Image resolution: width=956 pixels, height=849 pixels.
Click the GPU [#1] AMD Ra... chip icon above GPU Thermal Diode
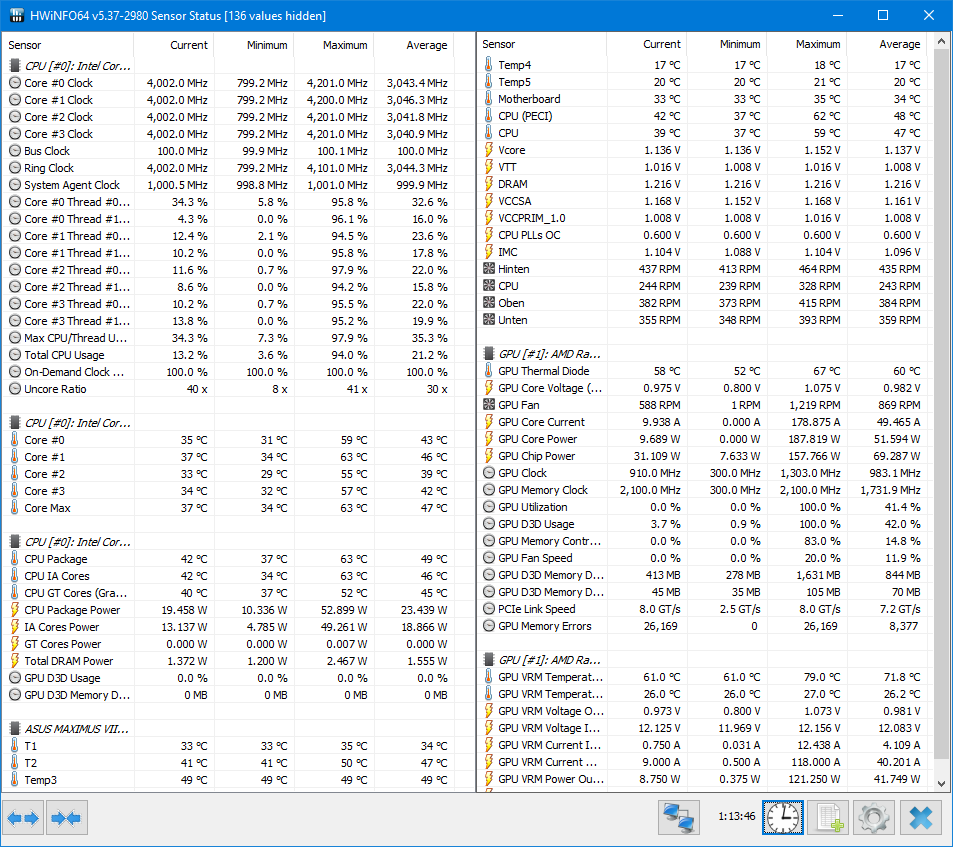coord(489,354)
